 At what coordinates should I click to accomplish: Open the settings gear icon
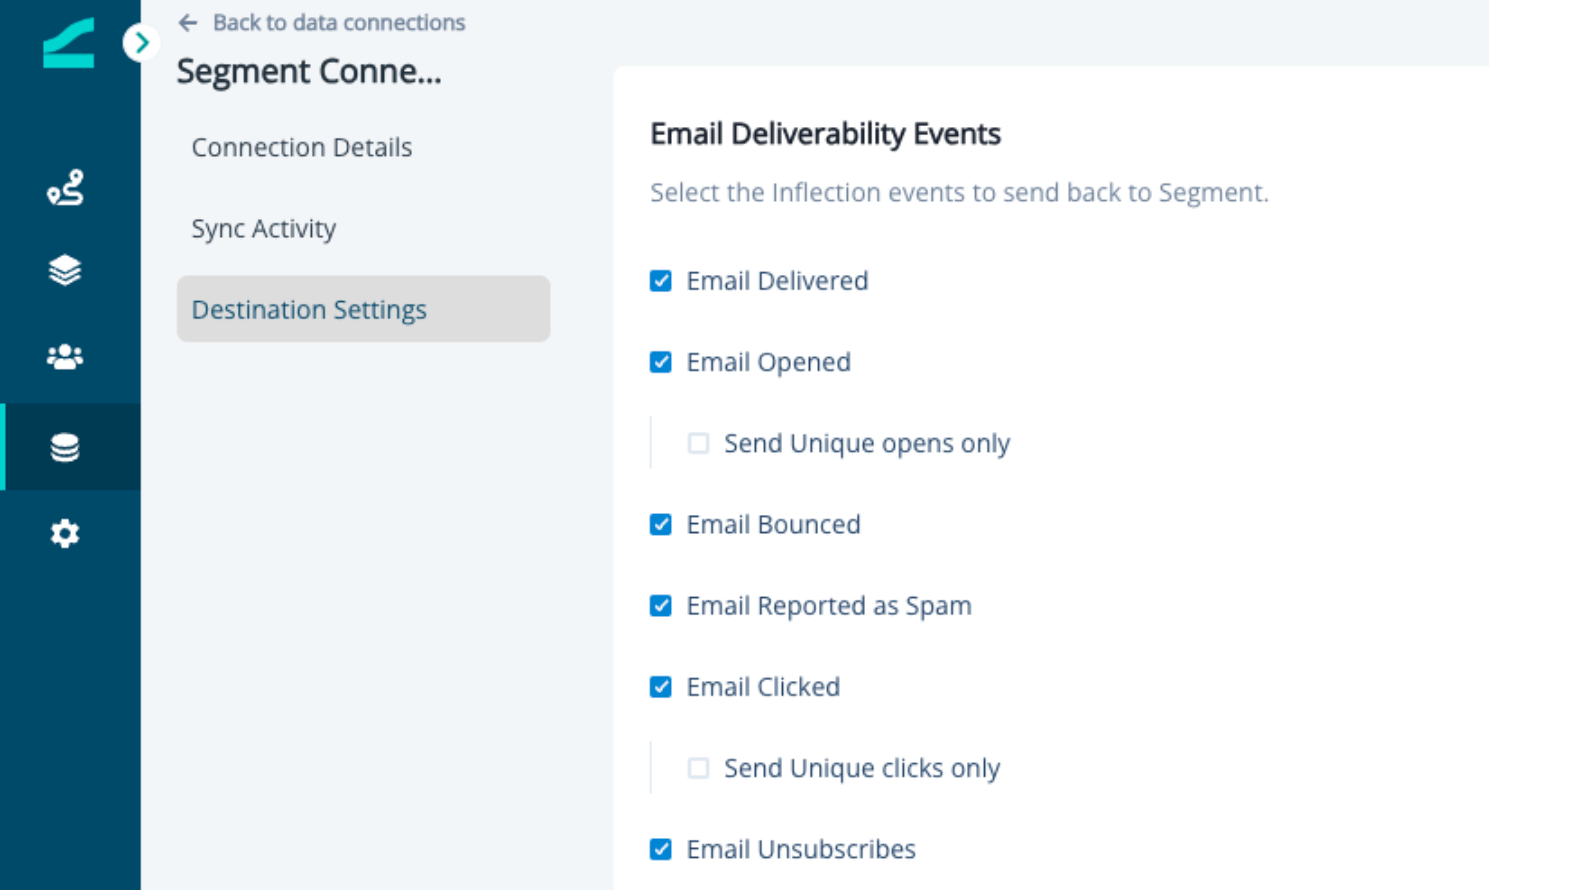click(65, 533)
